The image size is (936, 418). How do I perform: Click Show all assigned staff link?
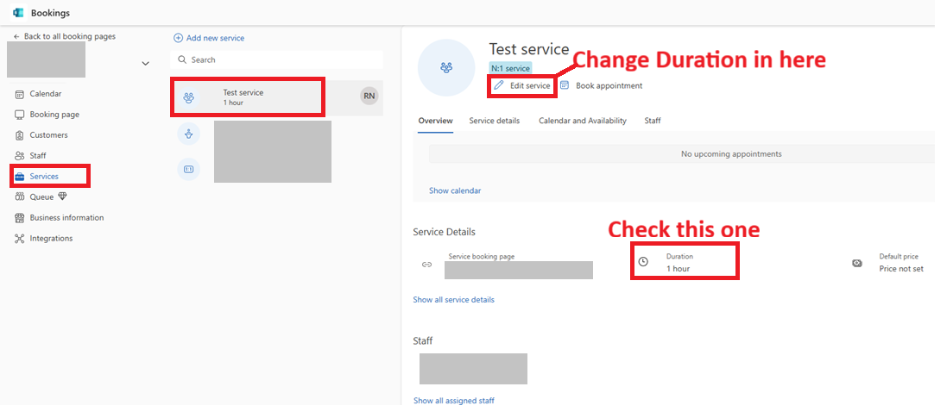point(454,401)
